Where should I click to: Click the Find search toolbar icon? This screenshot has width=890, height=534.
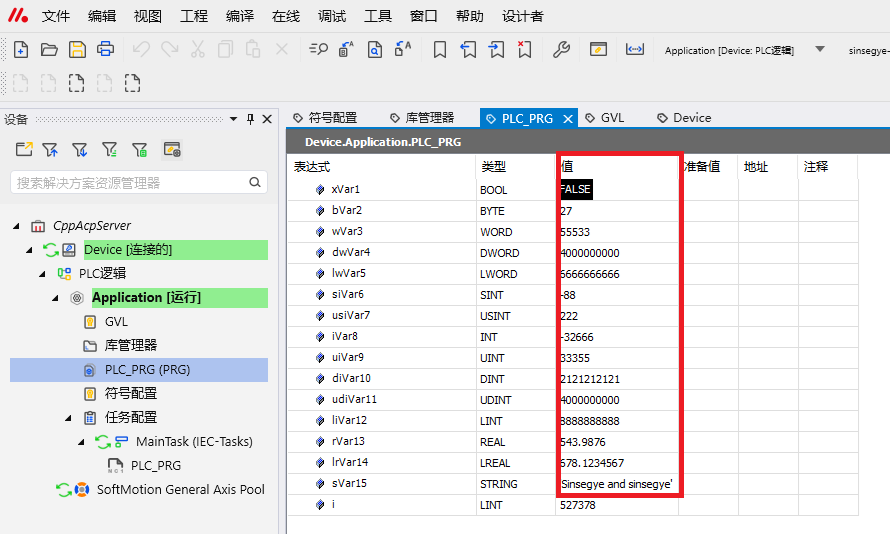point(318,49)
